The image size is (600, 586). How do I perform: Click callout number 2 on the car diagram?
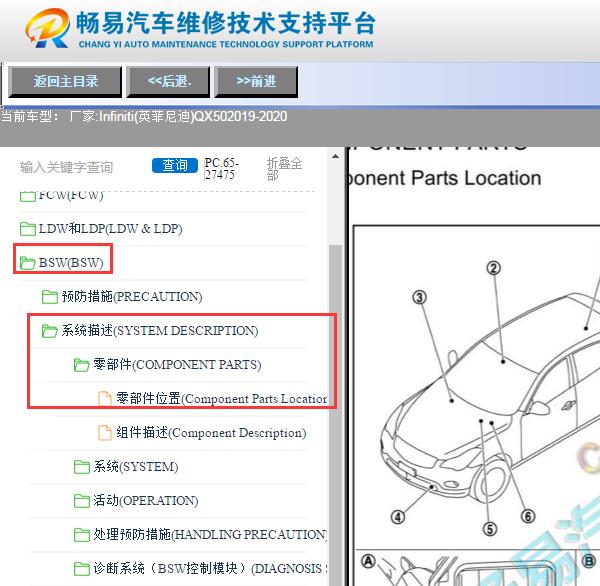coord(494,268)
